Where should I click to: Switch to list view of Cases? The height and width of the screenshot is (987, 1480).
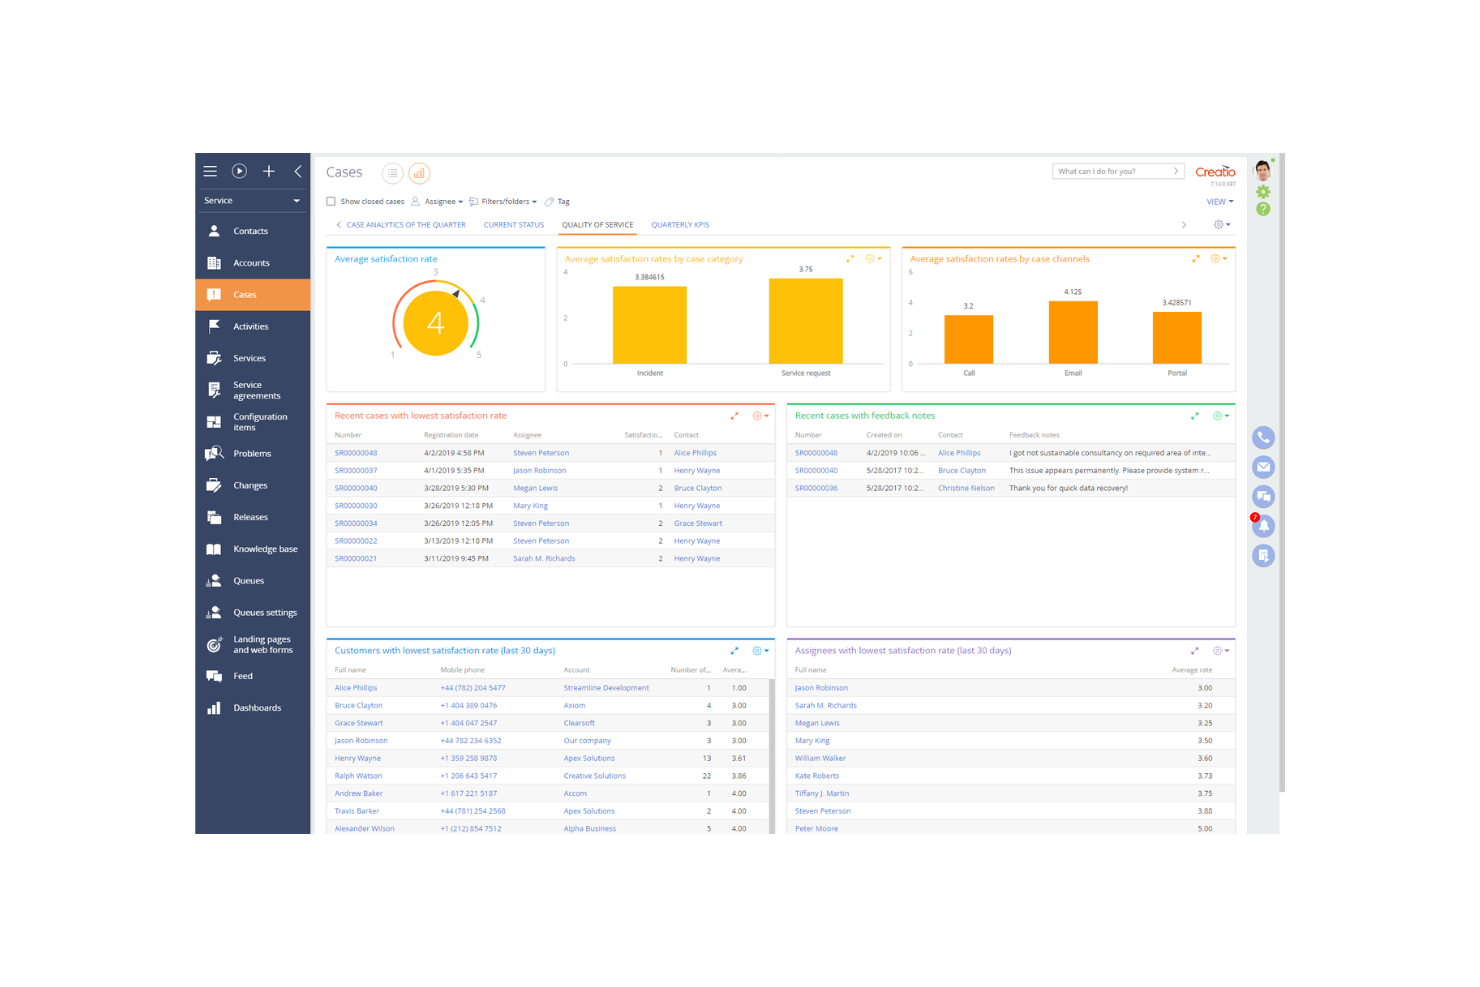tap(392, 172)
